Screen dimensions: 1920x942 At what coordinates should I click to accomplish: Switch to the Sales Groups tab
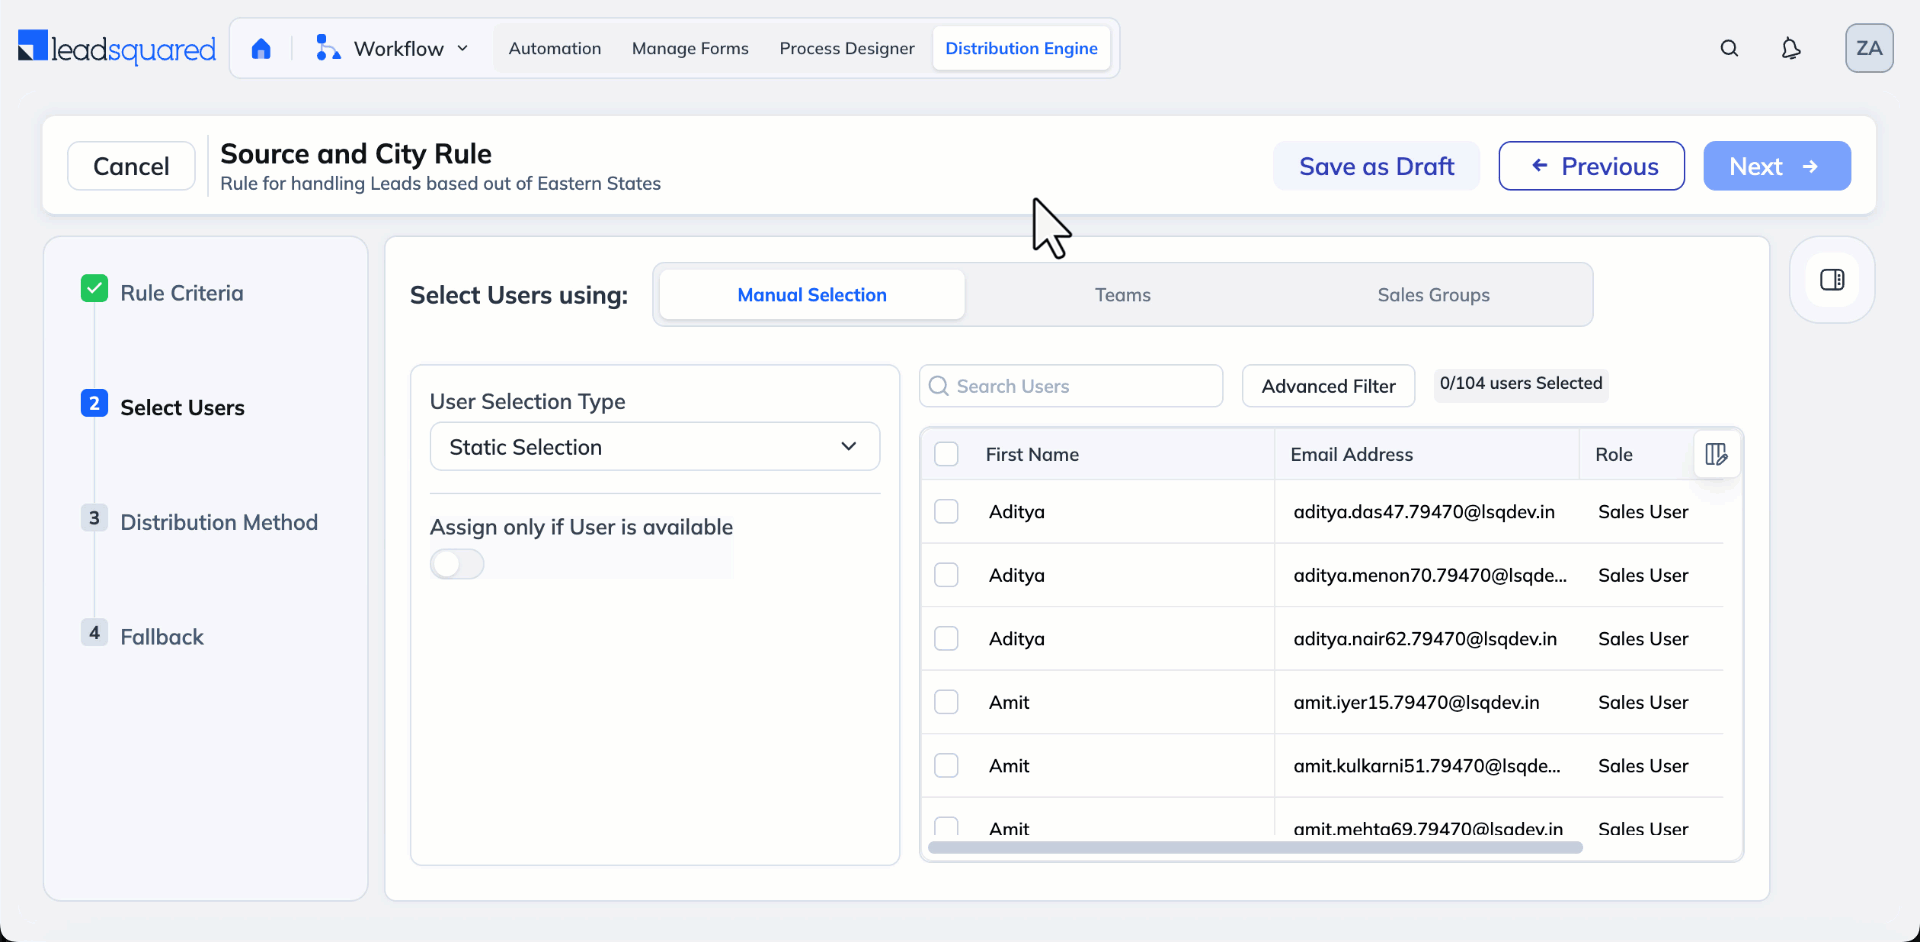tap(1433, 295)
